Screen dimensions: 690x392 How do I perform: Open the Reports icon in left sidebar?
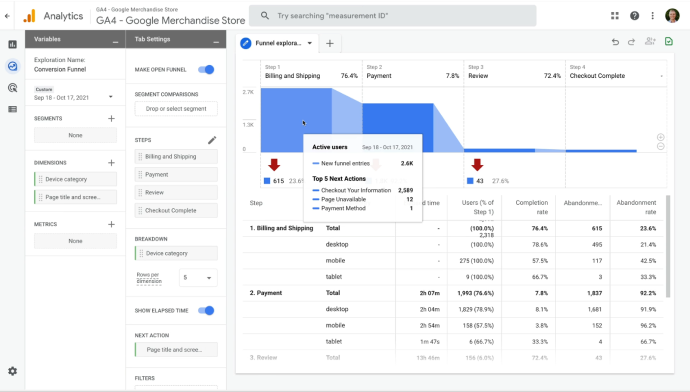pos(12,44)
